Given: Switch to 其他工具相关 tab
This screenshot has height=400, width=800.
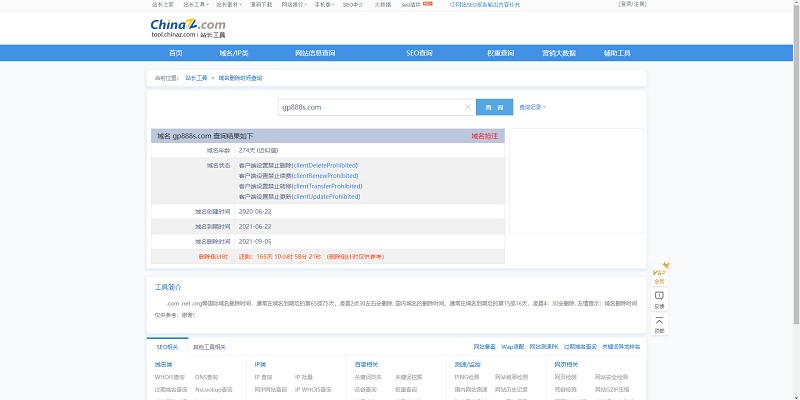Looking at the screenshot, I should (209, 347).
